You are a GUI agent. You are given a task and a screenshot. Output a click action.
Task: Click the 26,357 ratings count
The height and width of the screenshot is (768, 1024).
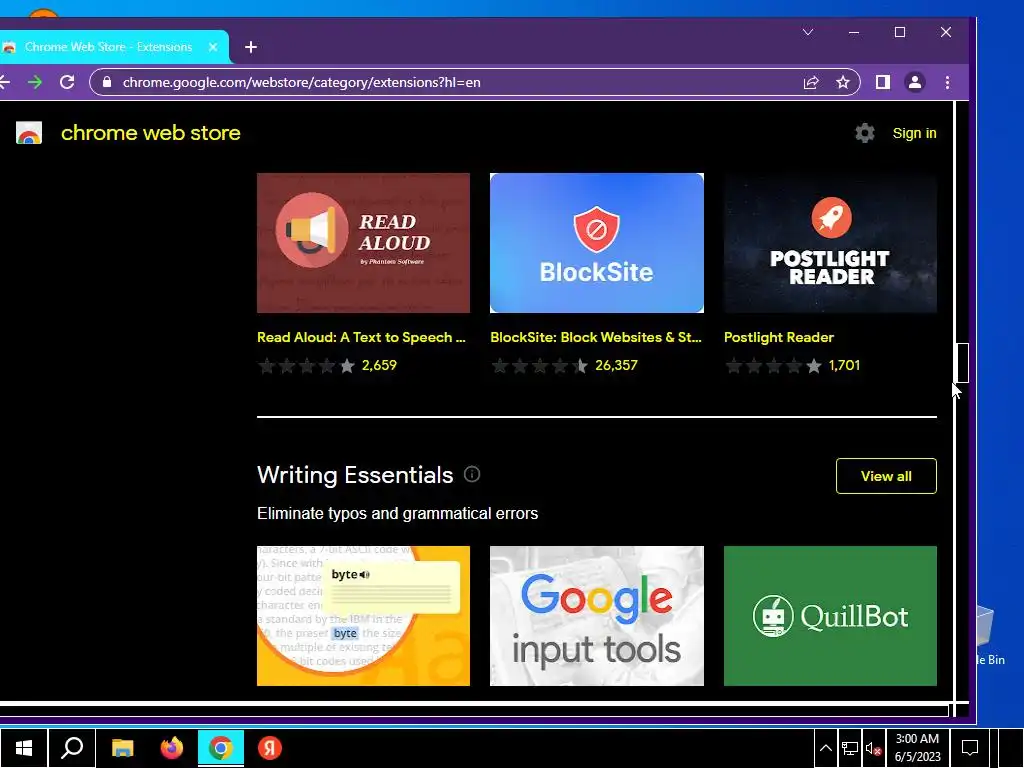[616, 365]
